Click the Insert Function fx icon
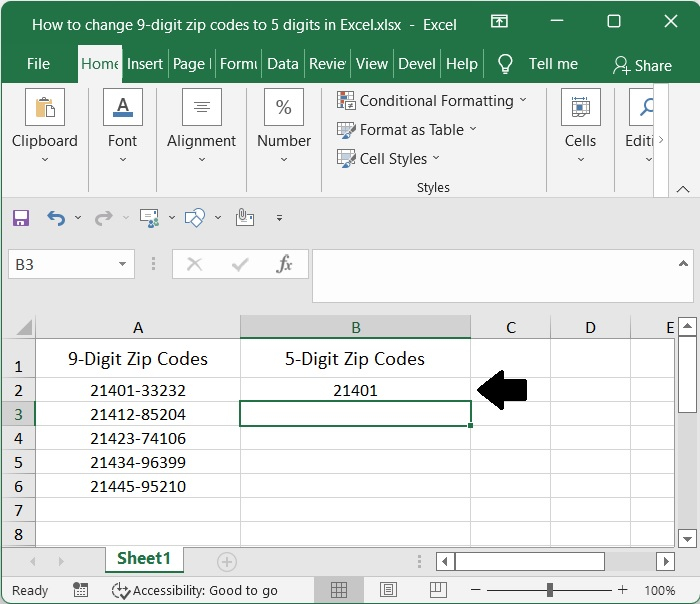This screenshot has height=604, width=700. click(284, 264)
